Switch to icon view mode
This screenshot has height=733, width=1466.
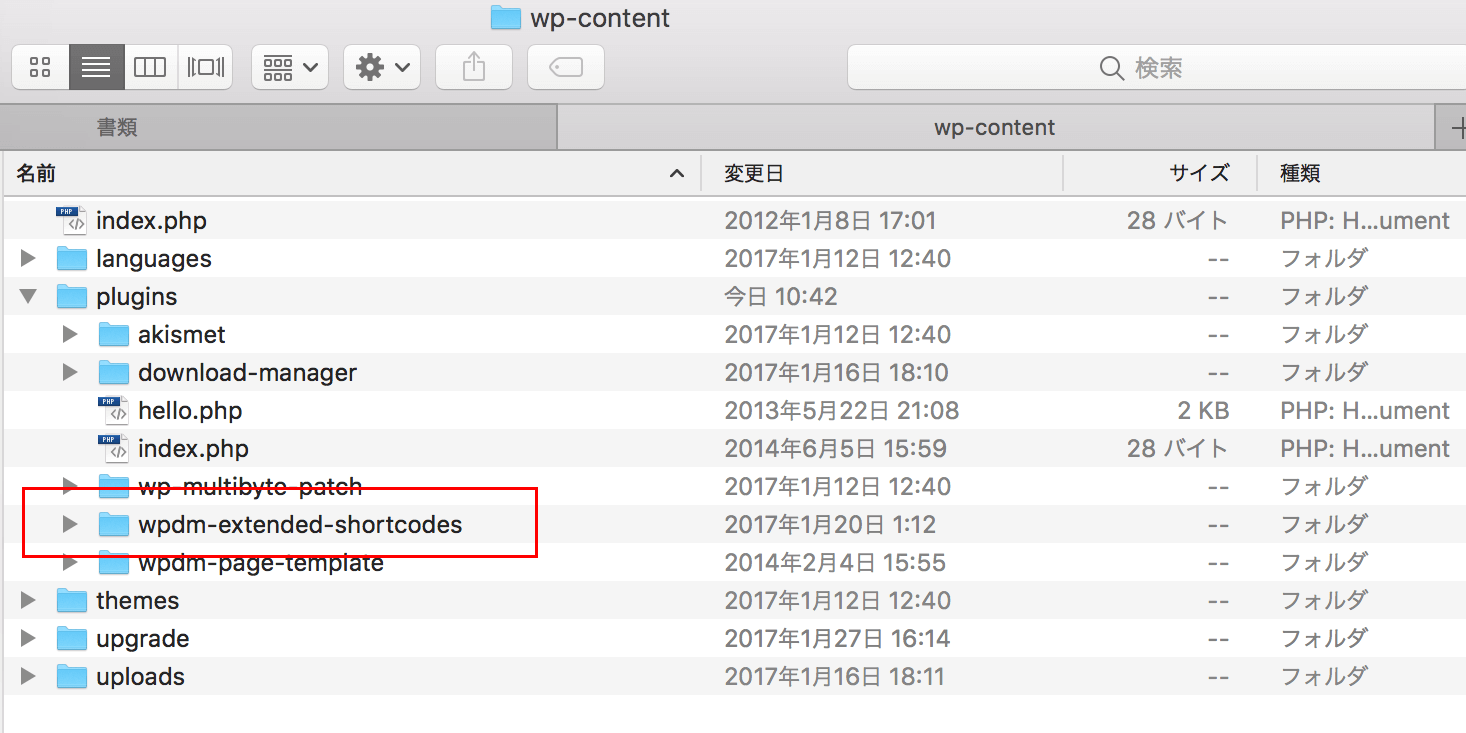pos(40,68)
